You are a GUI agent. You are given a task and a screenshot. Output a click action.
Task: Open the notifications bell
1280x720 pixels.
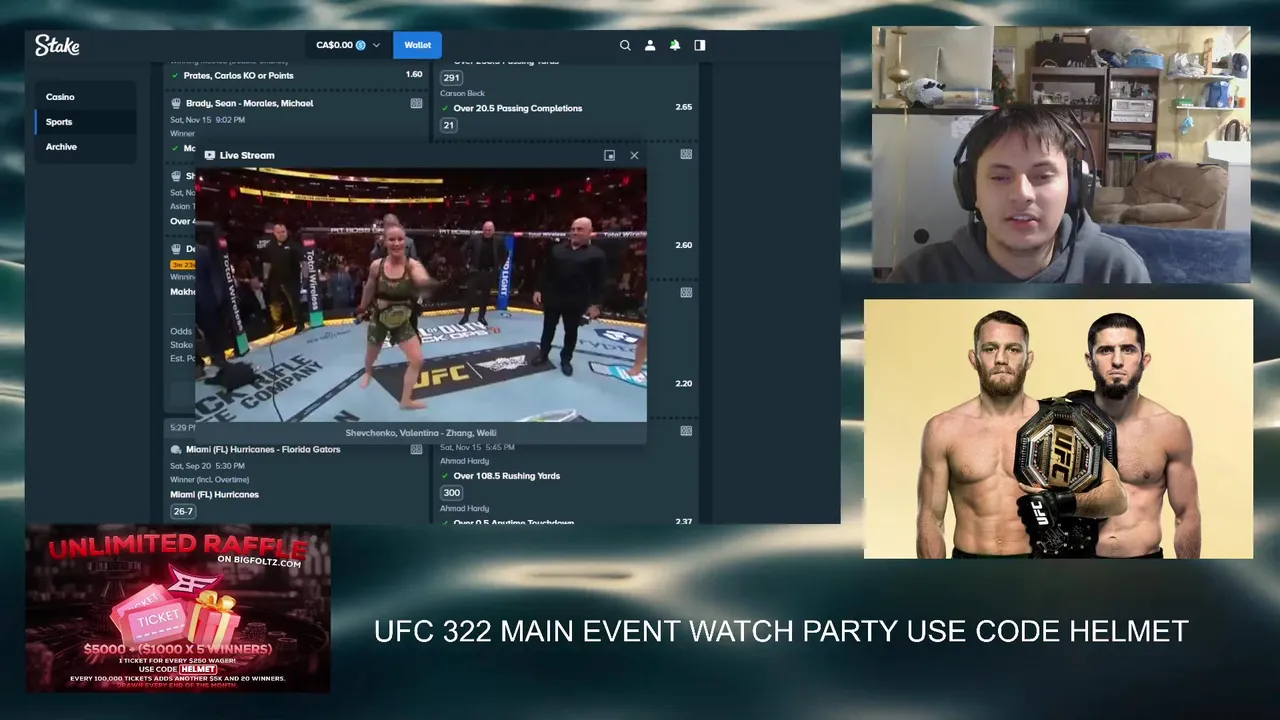[x=675, y=45]
